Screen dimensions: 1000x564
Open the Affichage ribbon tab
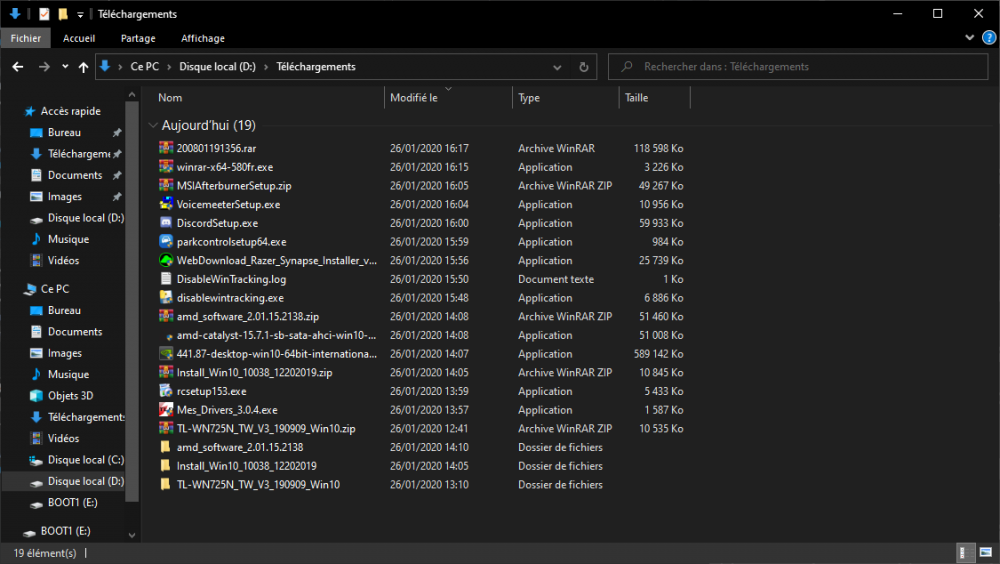tap(202, 38)
